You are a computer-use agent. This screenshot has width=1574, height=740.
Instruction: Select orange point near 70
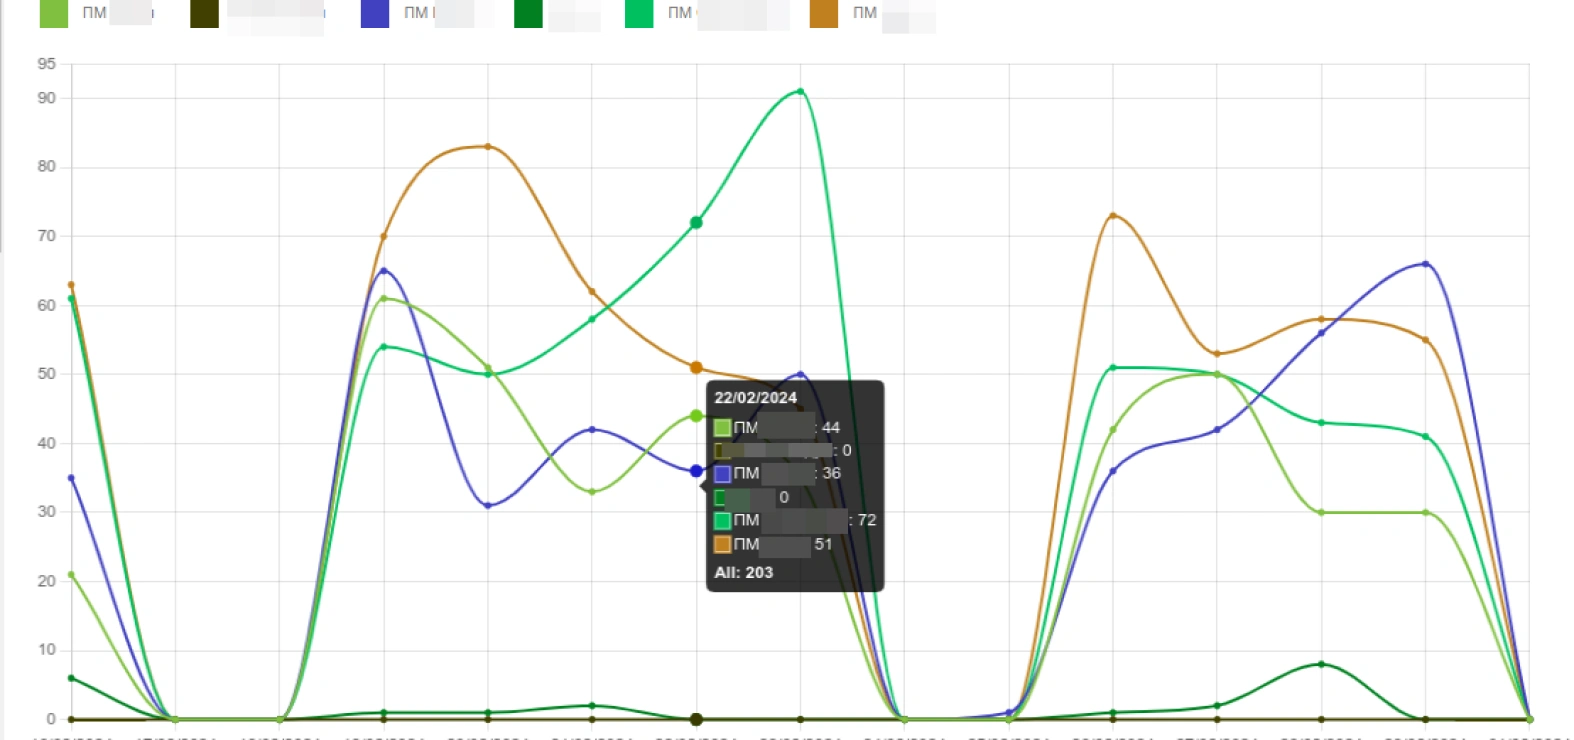coord(383,236)
